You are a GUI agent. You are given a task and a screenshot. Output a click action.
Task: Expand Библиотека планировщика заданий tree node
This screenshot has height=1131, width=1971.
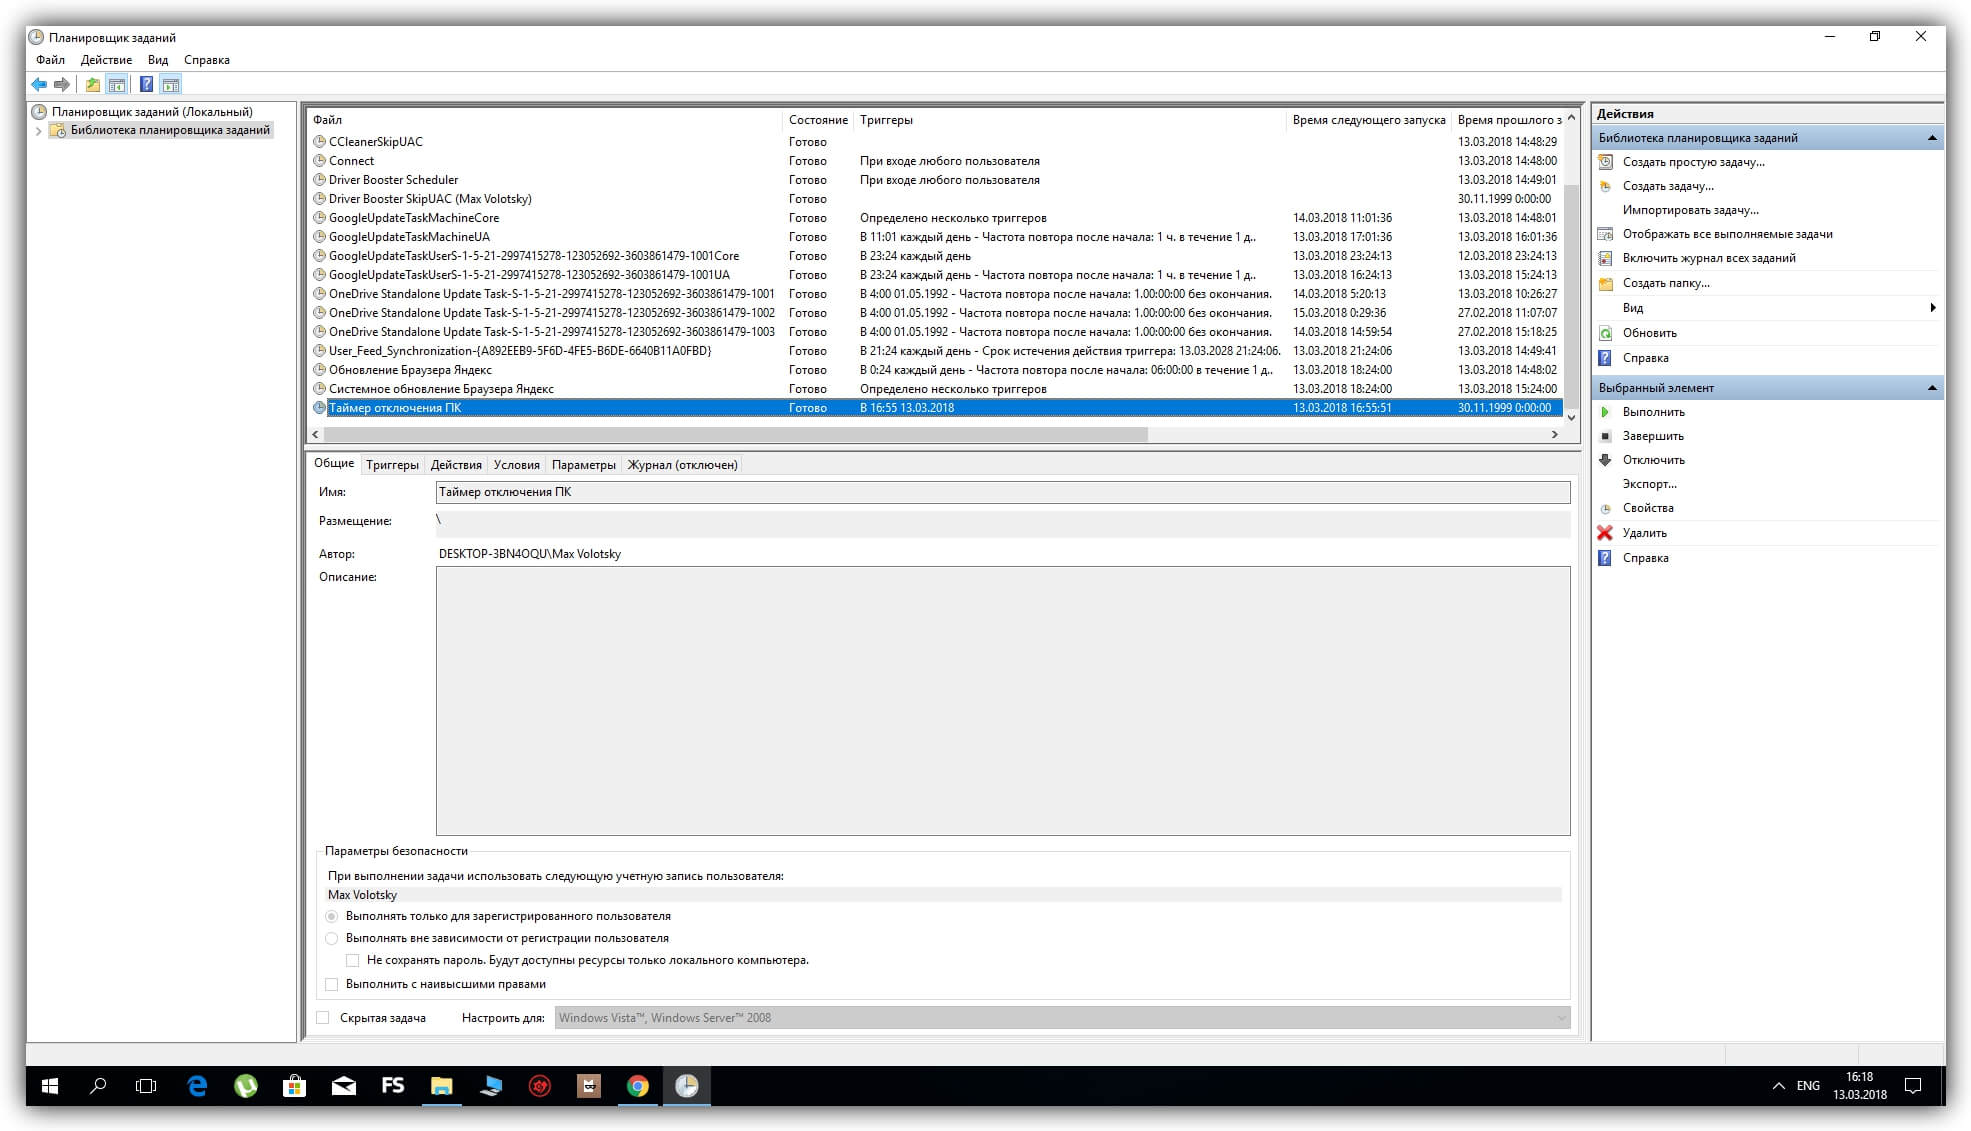[x=38, y=131]
